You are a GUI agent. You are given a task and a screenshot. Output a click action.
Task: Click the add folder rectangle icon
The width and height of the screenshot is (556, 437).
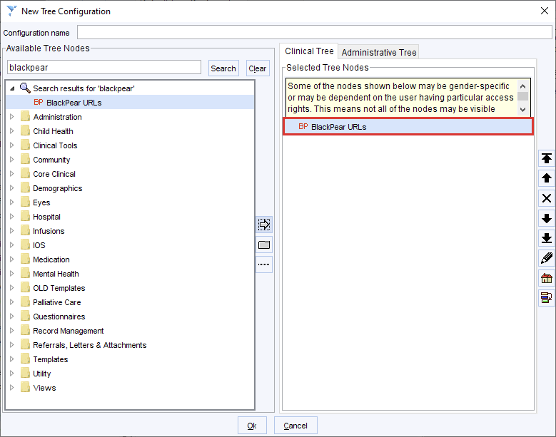click(264, 245)
